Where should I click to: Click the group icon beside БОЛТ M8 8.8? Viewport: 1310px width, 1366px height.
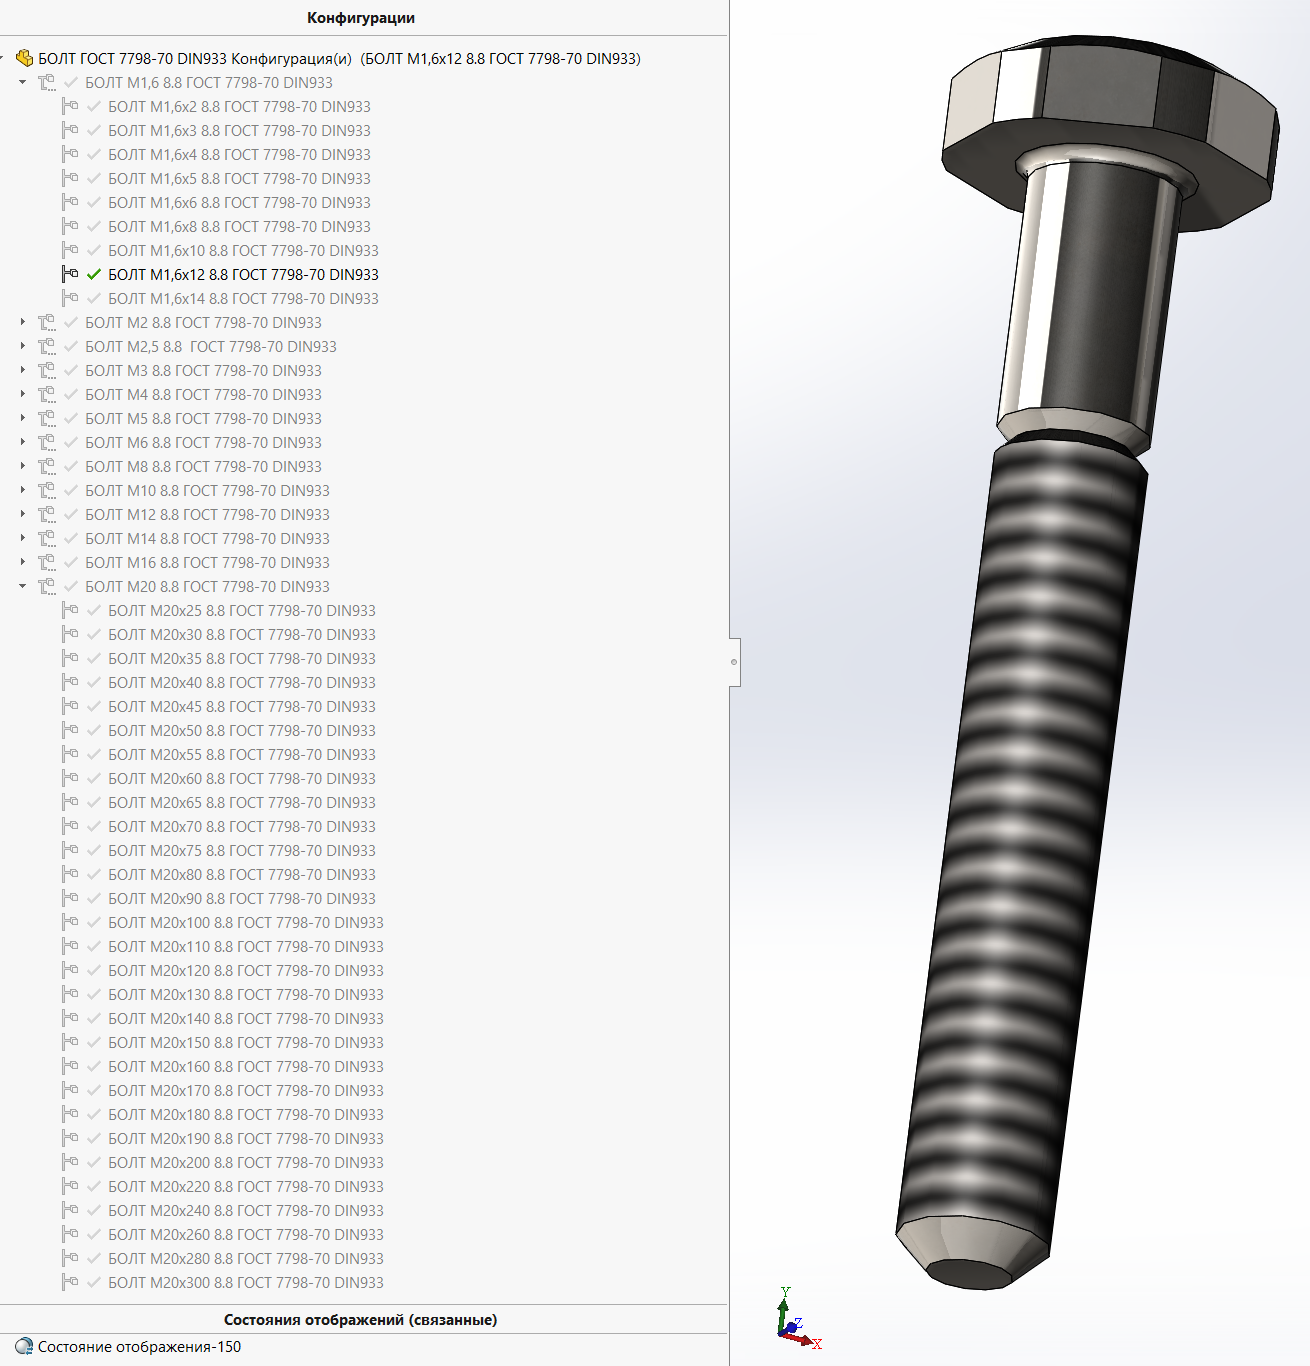(47, 466)
